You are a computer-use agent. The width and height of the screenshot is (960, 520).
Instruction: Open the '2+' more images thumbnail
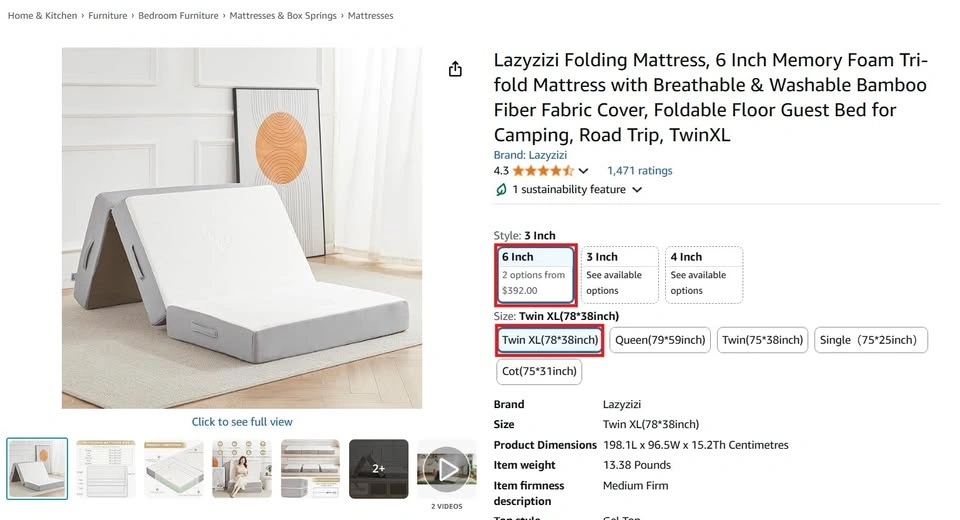[x=378, y=468]
